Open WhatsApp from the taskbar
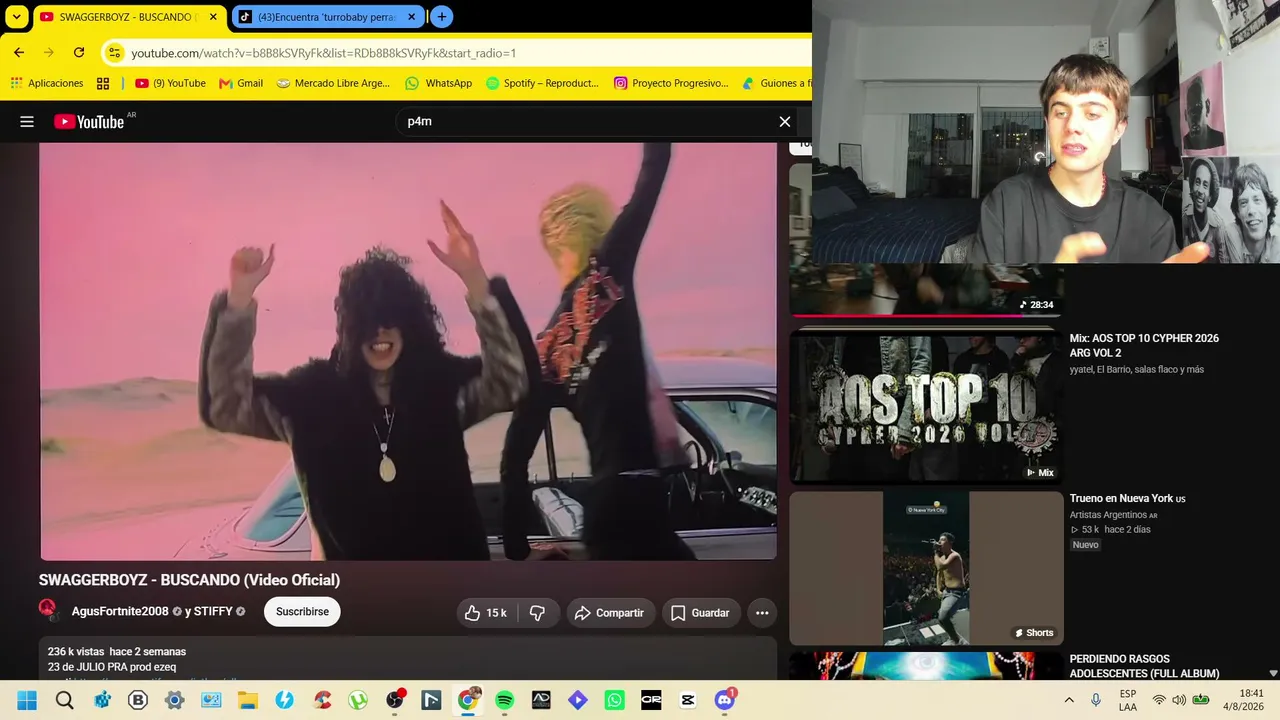 tap(615, 700)
